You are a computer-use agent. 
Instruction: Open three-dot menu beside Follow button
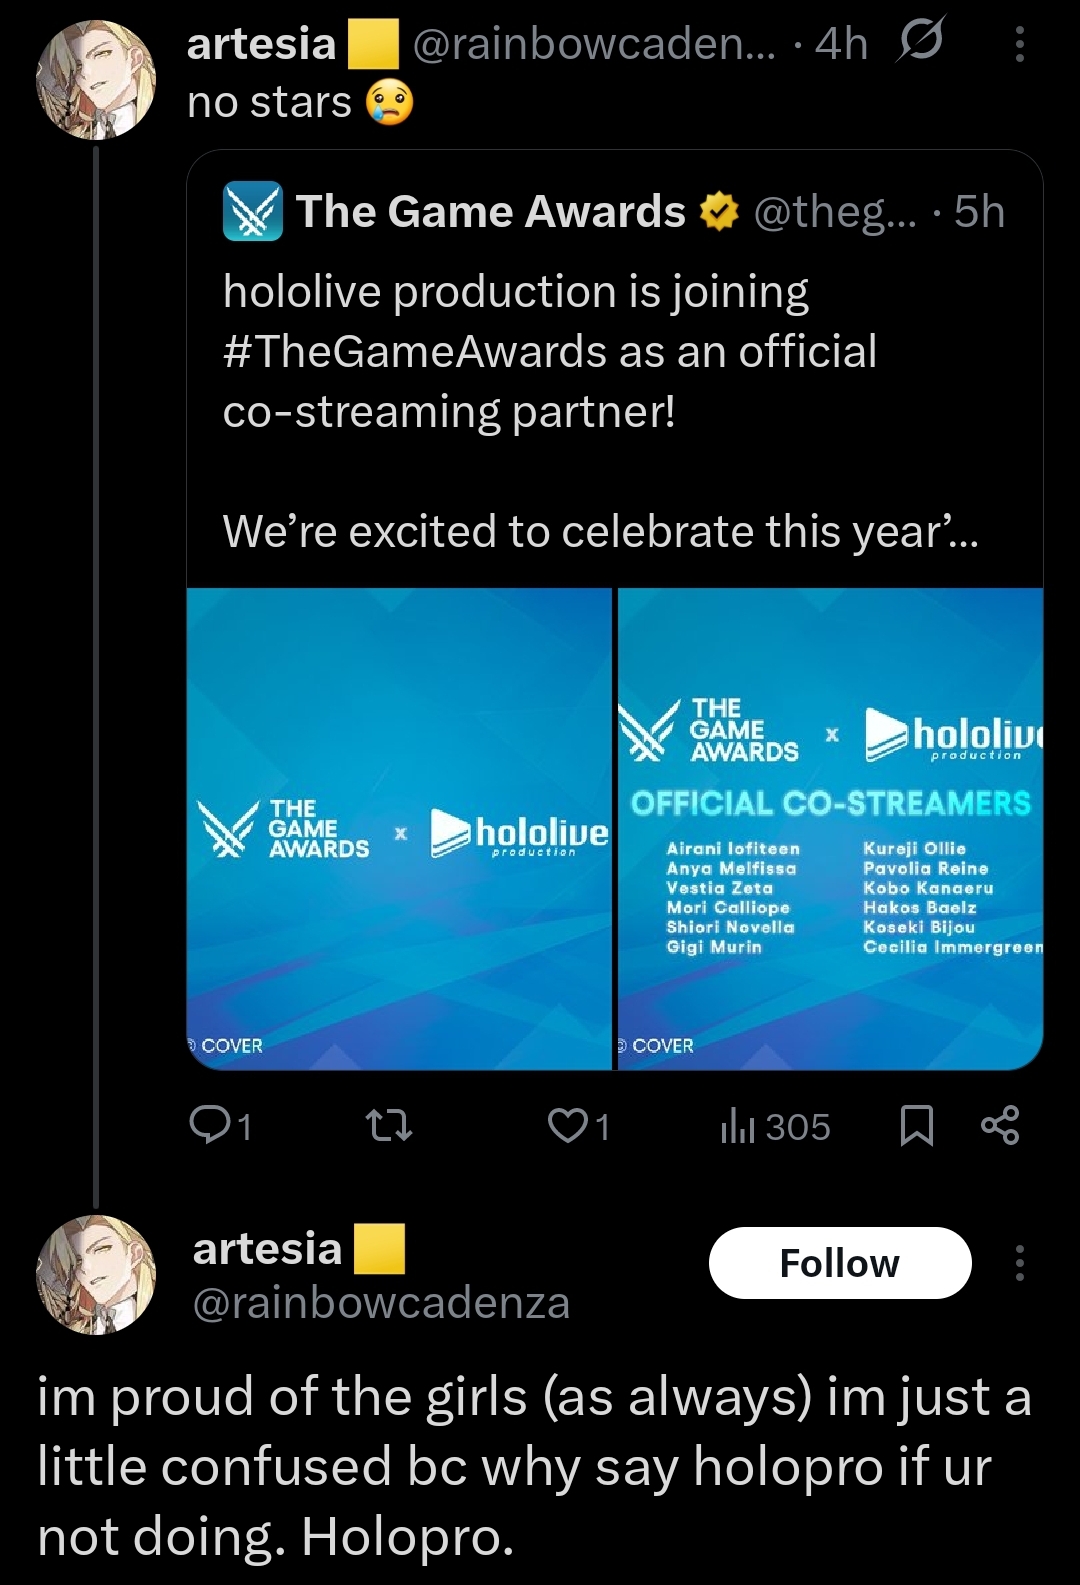(1019, 1263)
